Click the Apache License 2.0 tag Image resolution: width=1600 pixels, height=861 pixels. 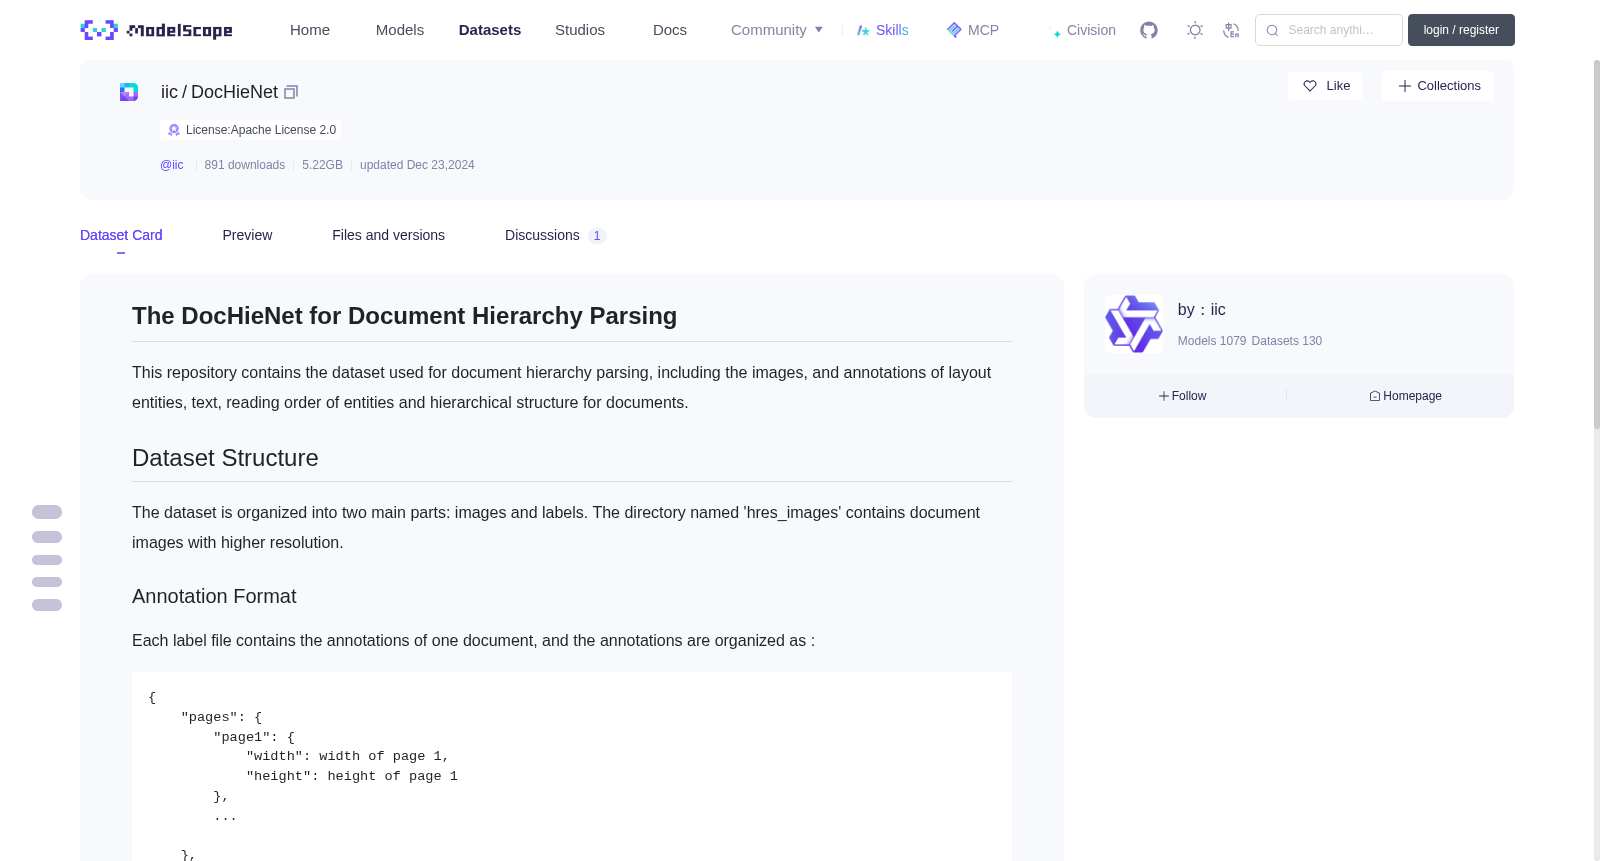(x=251, y=130)
